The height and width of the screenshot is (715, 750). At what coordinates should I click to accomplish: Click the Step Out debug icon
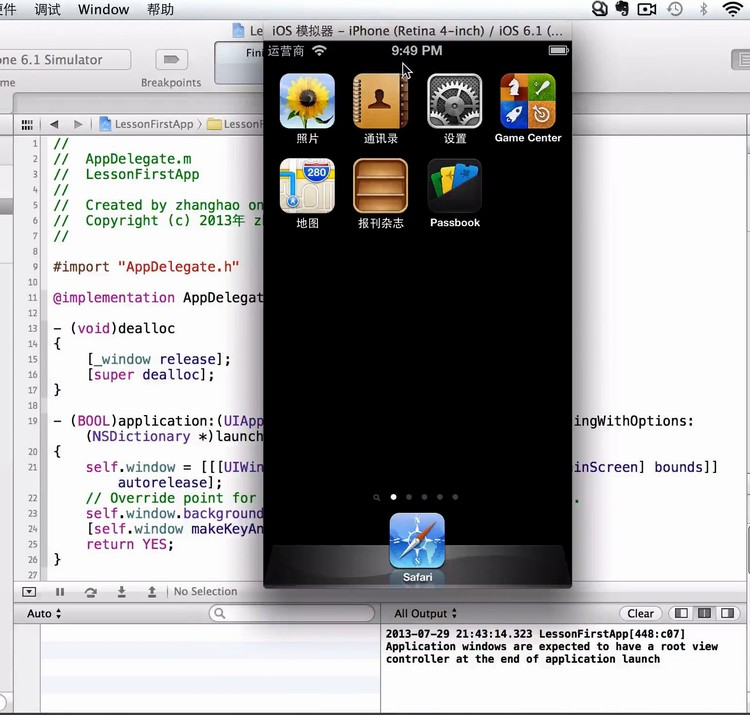tap(152, 592)
